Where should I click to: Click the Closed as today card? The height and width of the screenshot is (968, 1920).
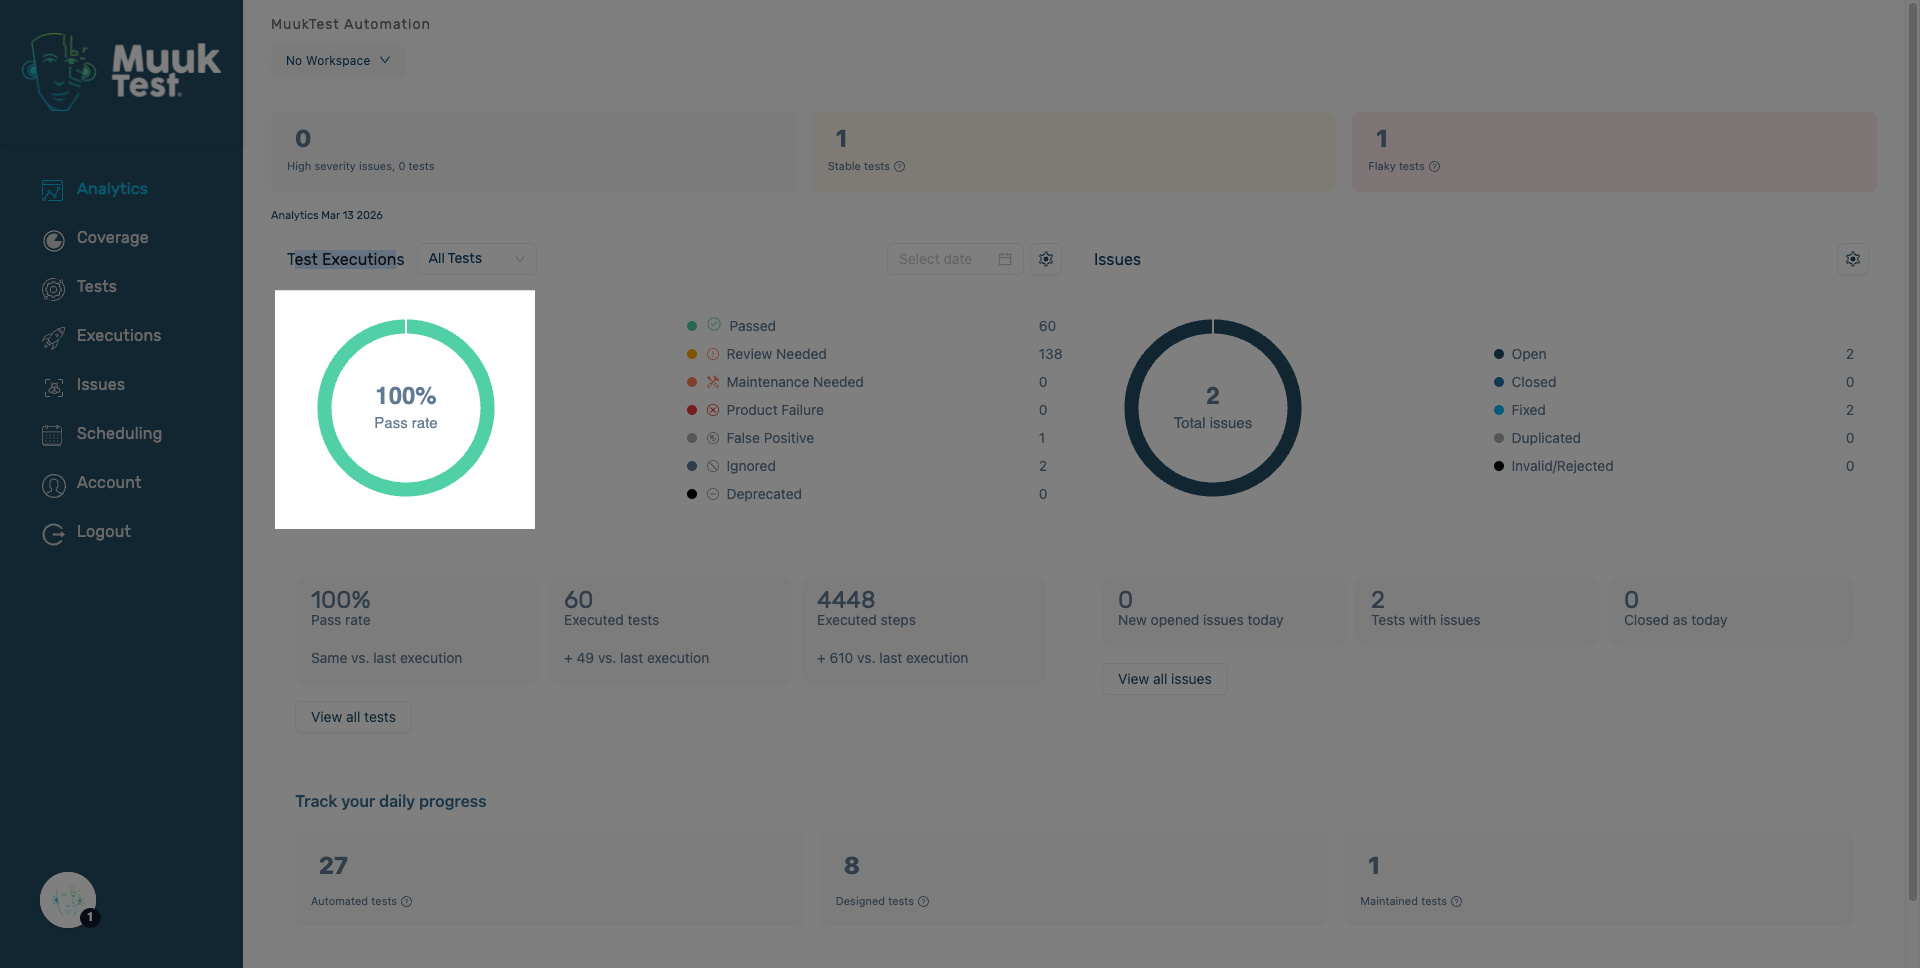click(1730, 611)
